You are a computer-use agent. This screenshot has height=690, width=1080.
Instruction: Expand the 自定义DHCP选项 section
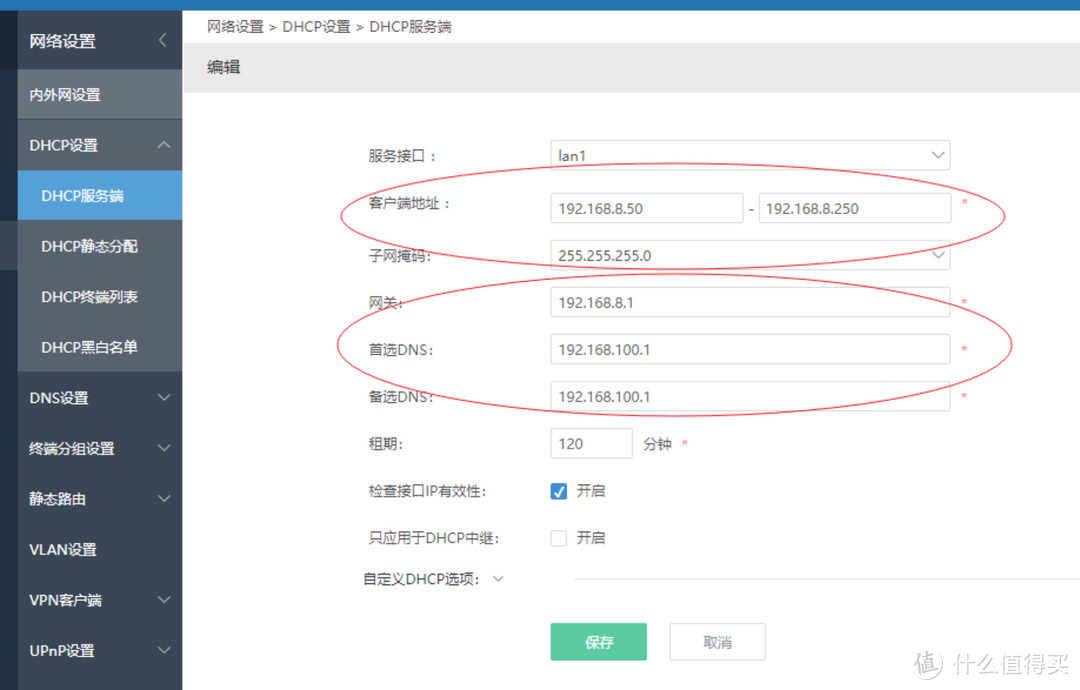point(498,578)
